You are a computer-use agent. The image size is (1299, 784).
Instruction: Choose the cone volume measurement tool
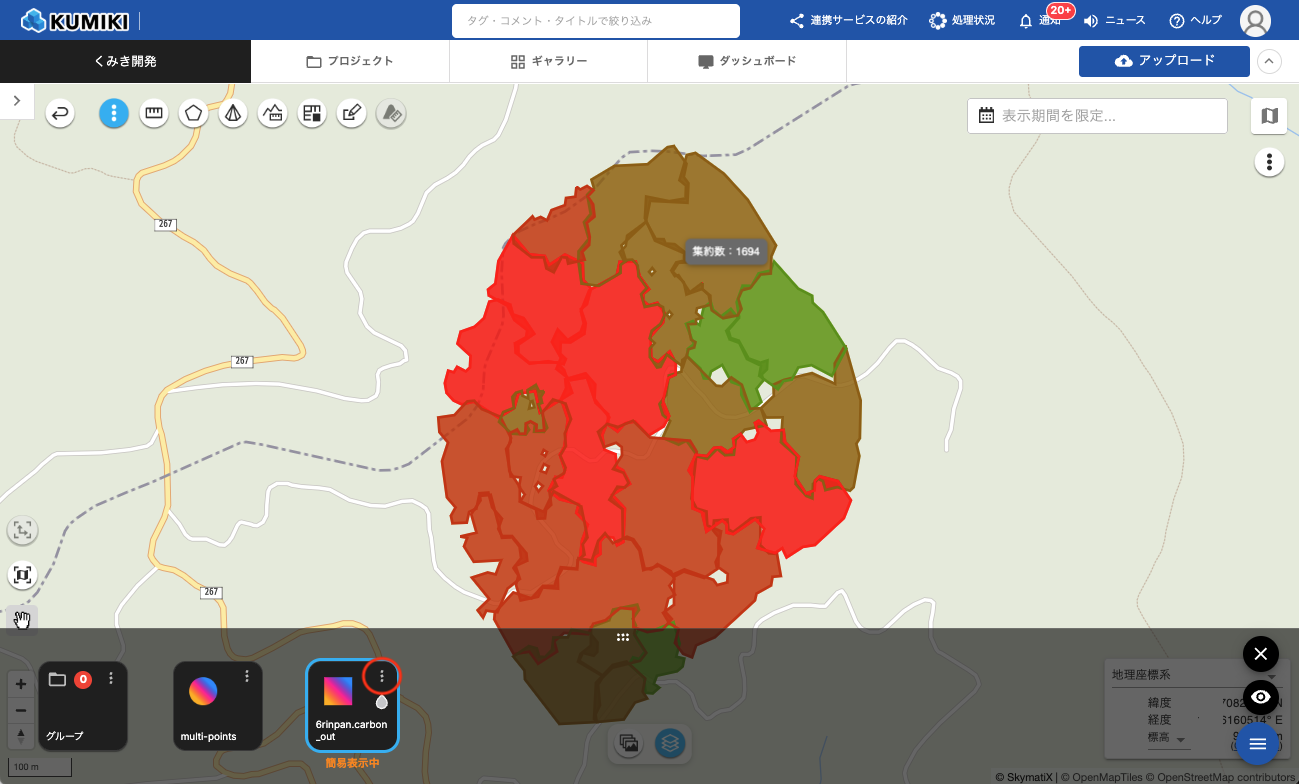(x=233, y=114)
